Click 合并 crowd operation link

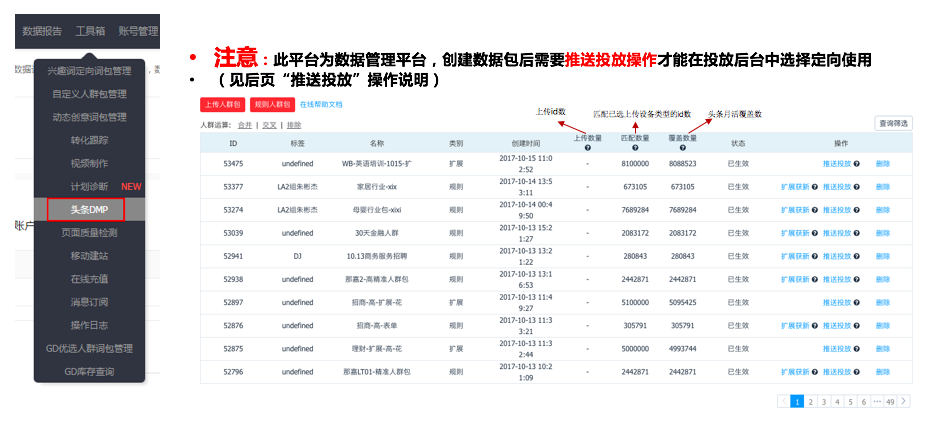[244, 125]
